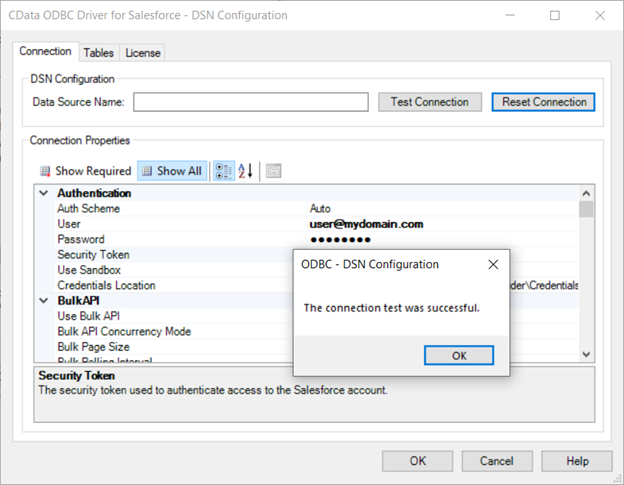This screenshot has height=485, width=624.
Task: Select the User property value field
Action: tap(440, 224)
